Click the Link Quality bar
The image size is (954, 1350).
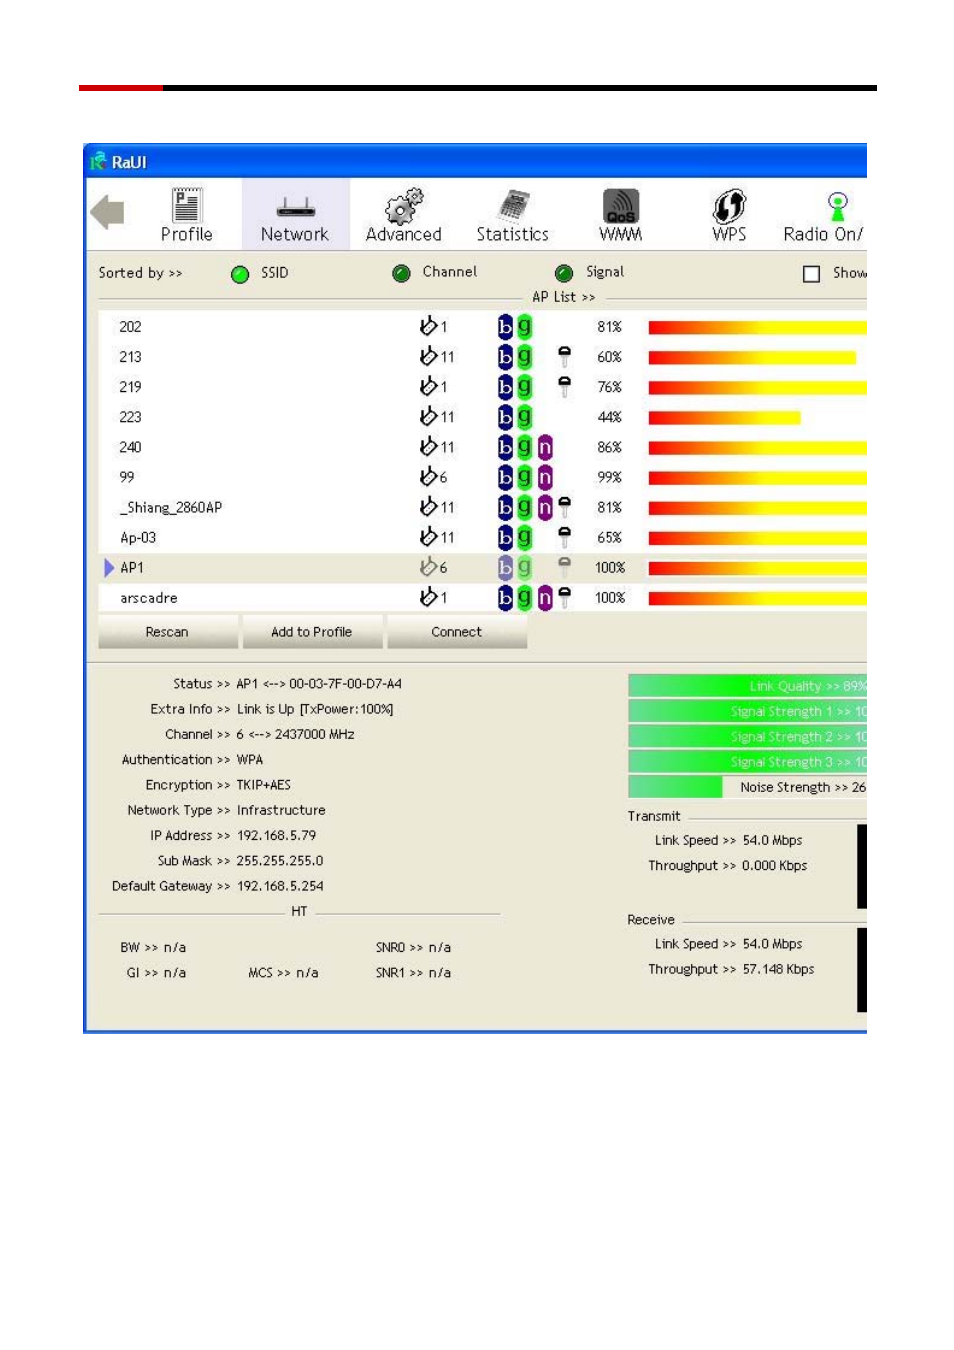747,685
